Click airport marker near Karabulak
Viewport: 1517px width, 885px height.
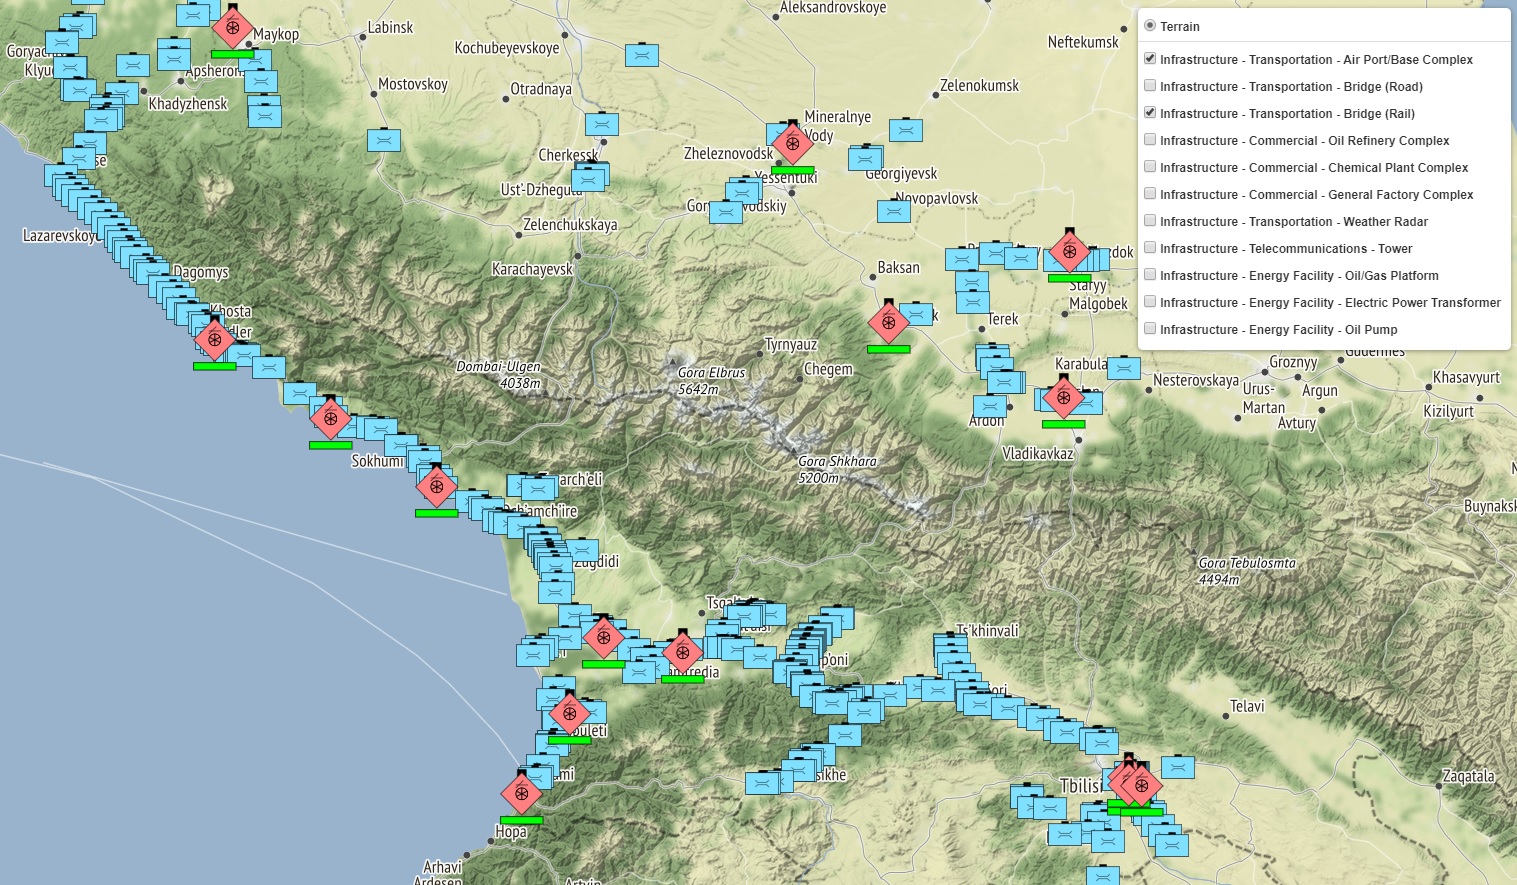coord(1063,397)
